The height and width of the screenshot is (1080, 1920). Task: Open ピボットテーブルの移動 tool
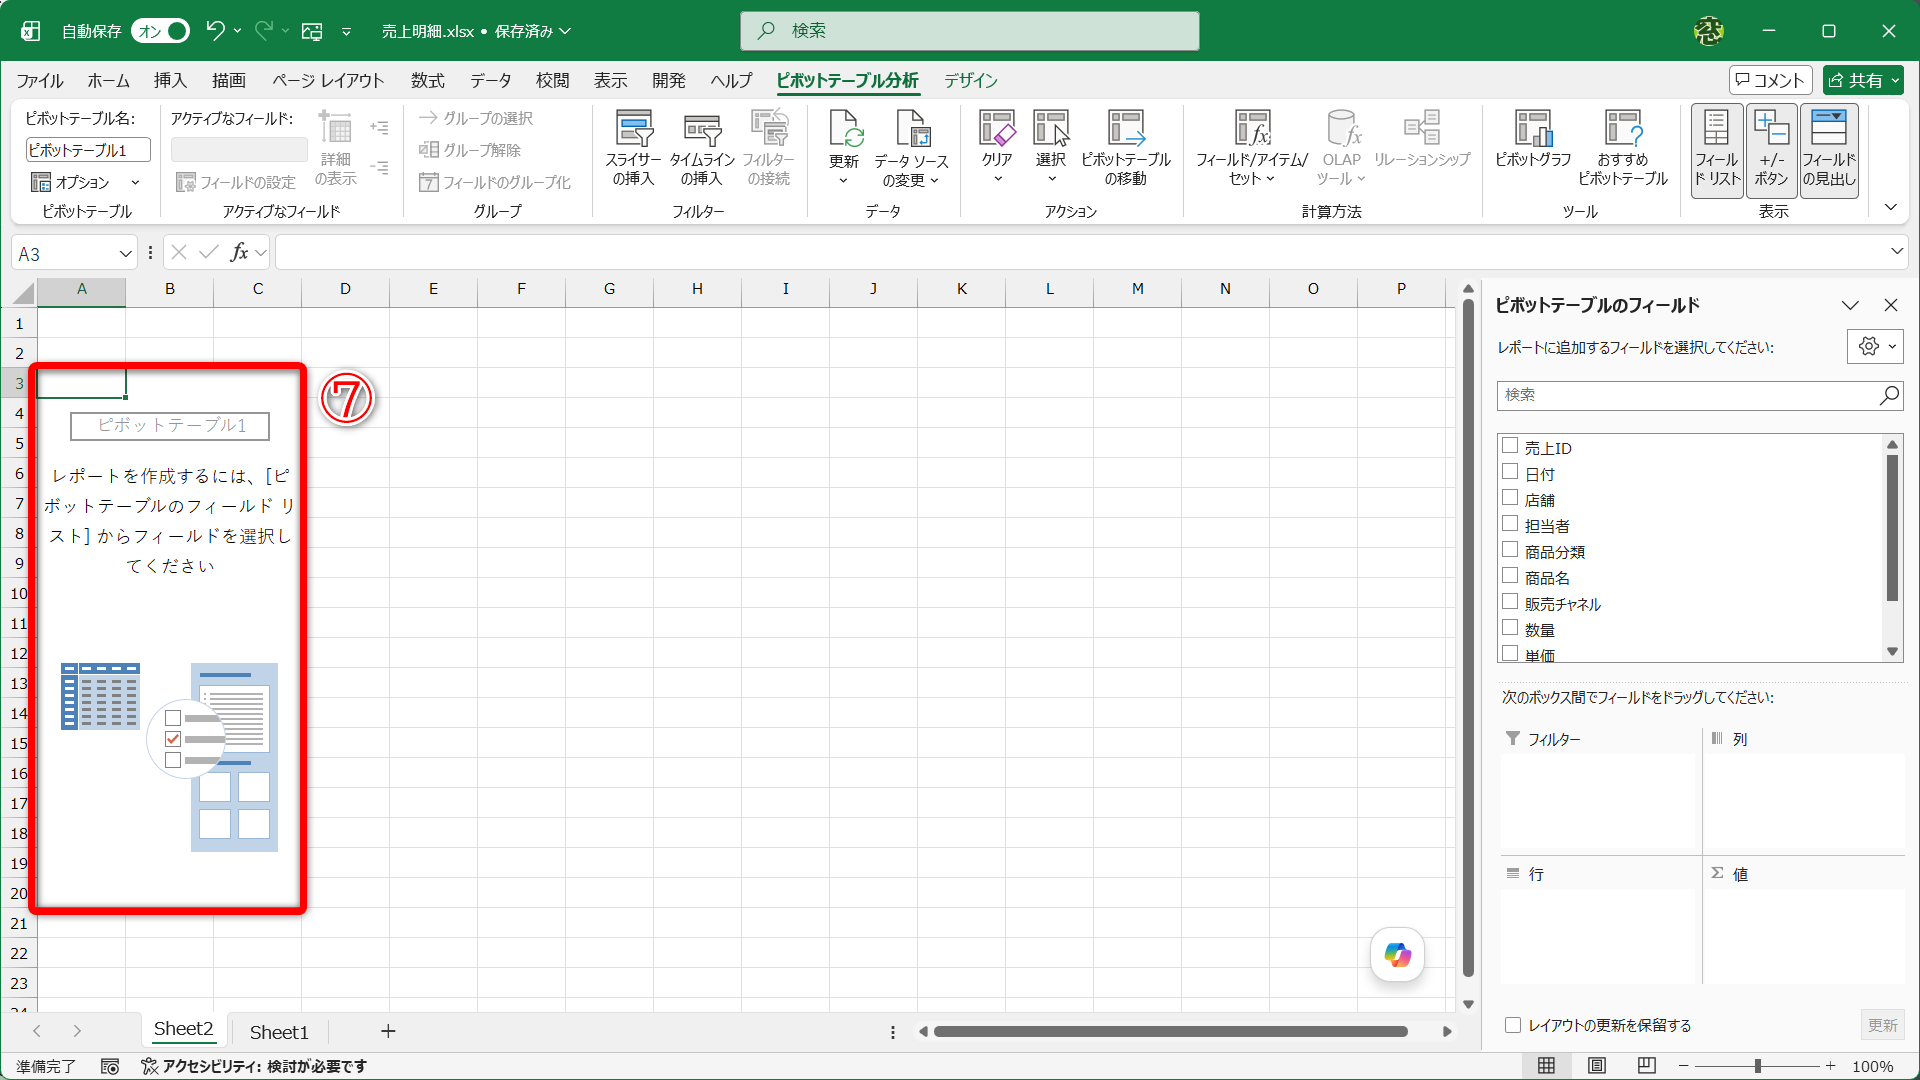click(1126, 148)
